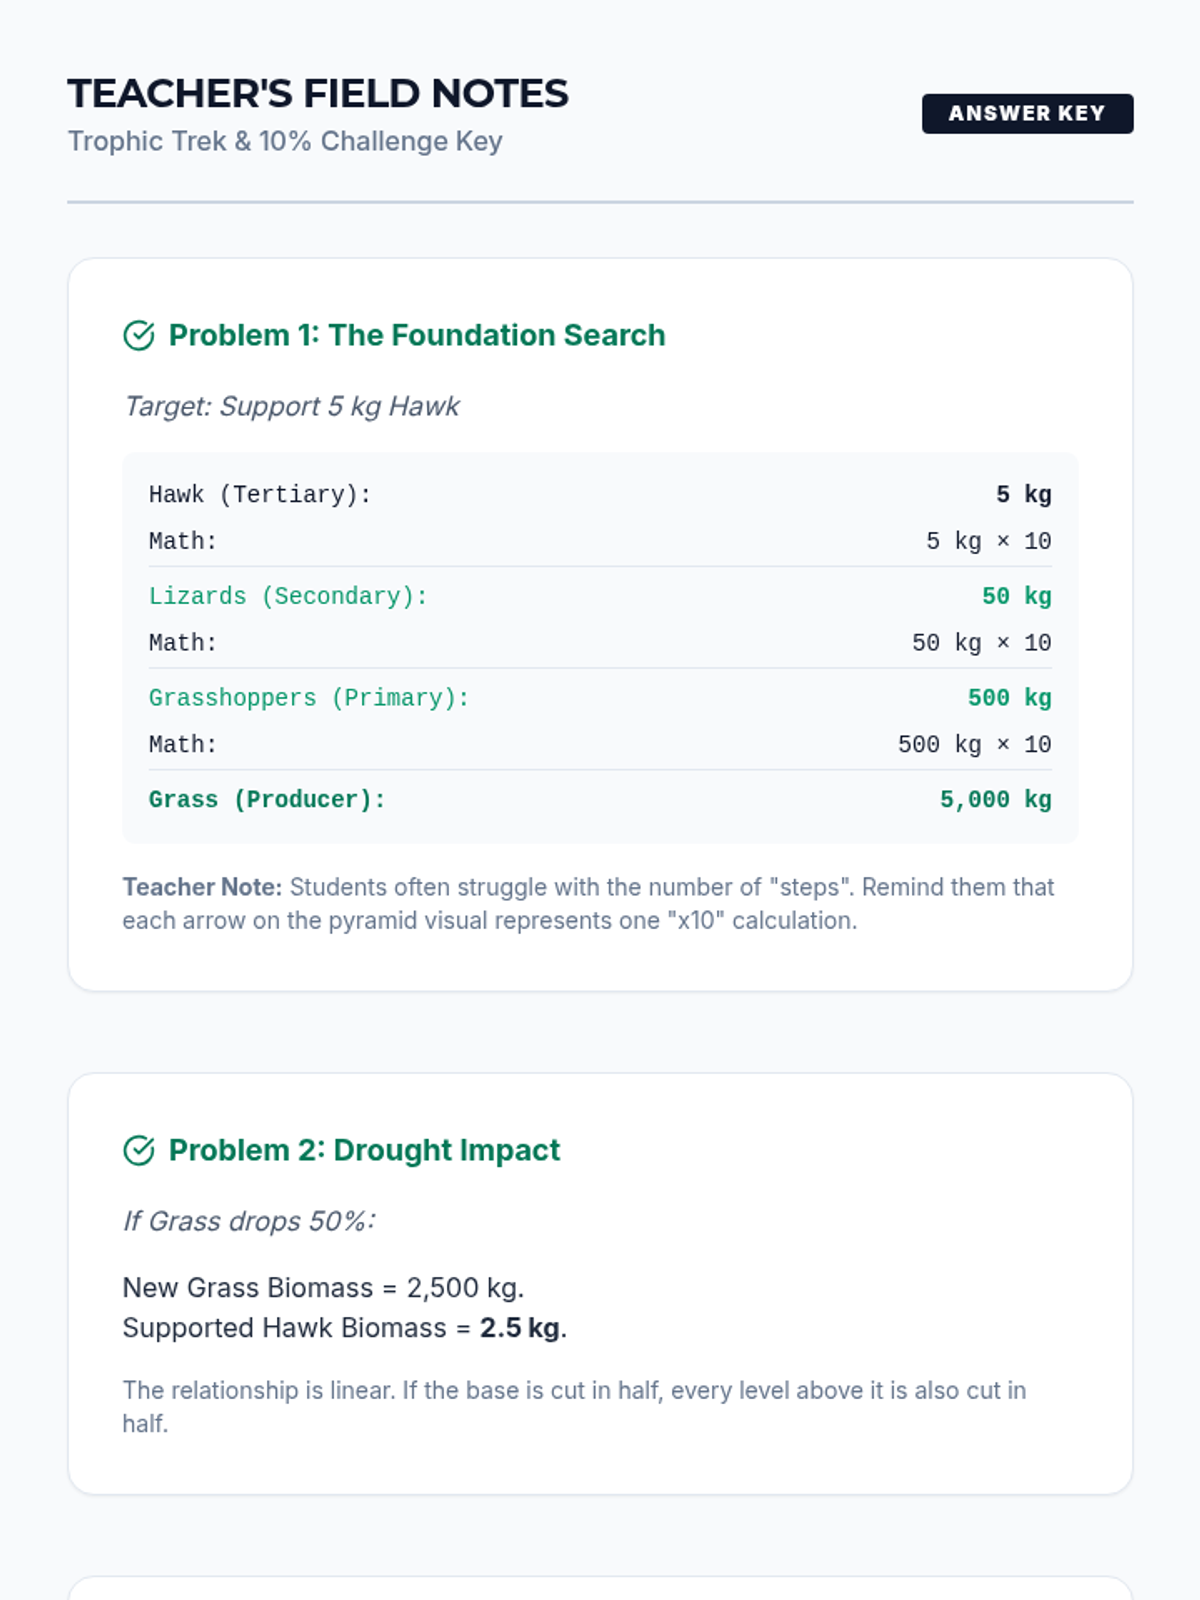Click the bold Teacher Note label
Screen dimensions: 1200x1600
pyautogui.click(x=202, y=887)
